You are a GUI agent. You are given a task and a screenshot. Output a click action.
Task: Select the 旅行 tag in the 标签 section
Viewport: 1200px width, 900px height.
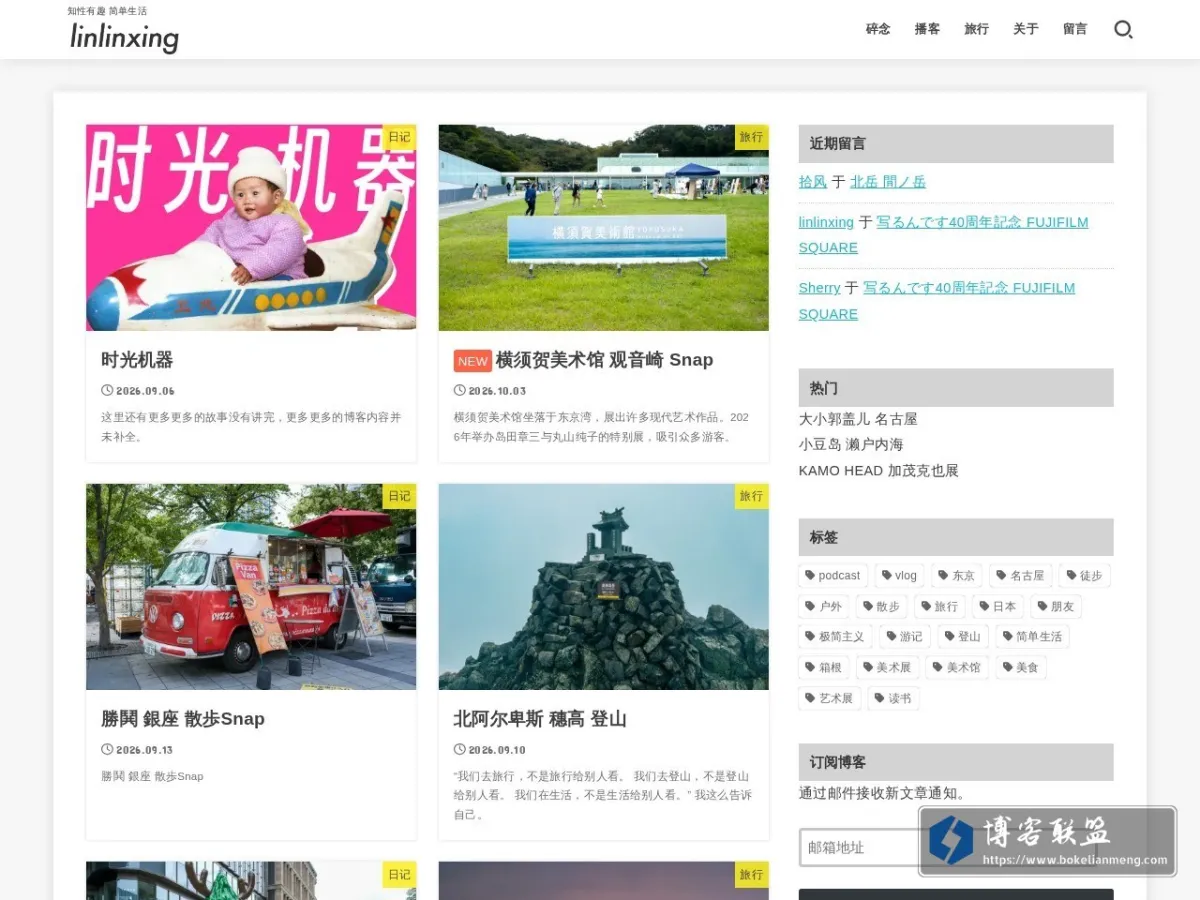pos(939,607)
